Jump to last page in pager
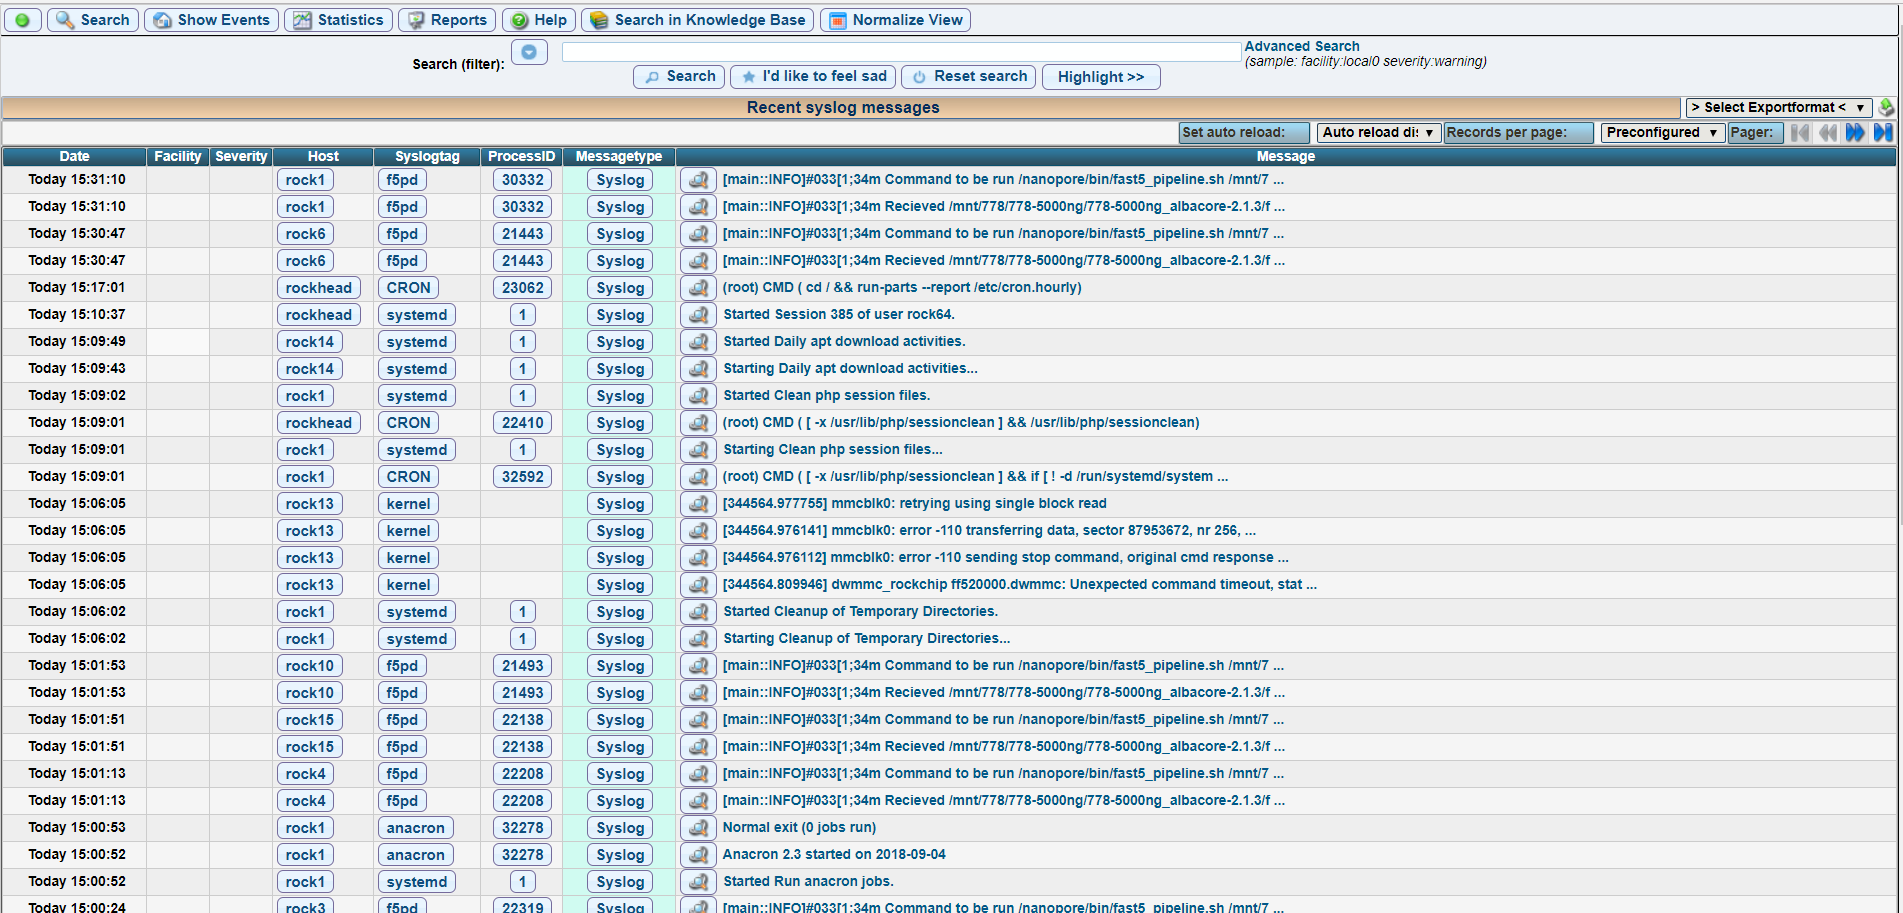 tap(1883, 133)
